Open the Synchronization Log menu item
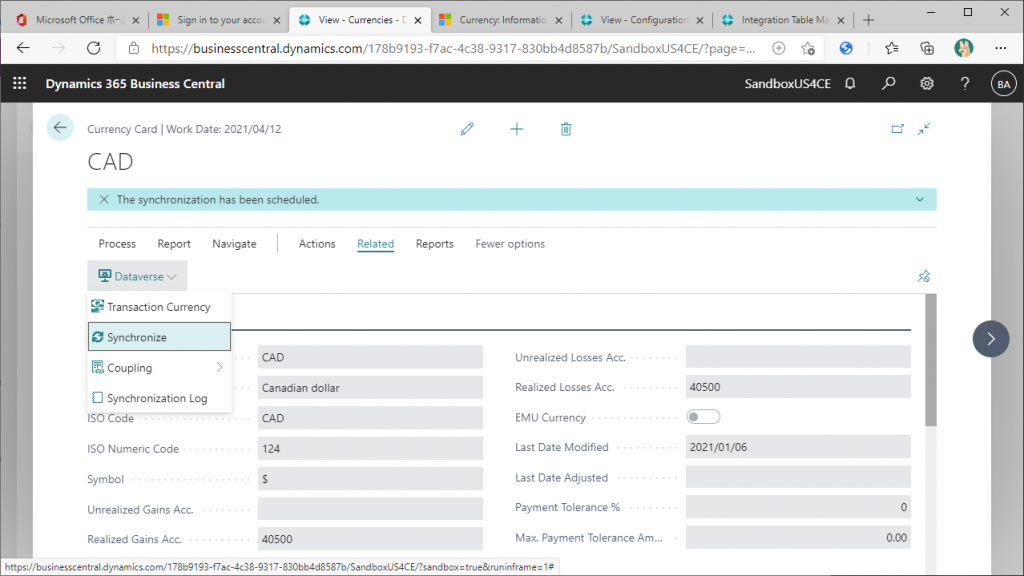1024x576 pixels. [x=159, y=398]
